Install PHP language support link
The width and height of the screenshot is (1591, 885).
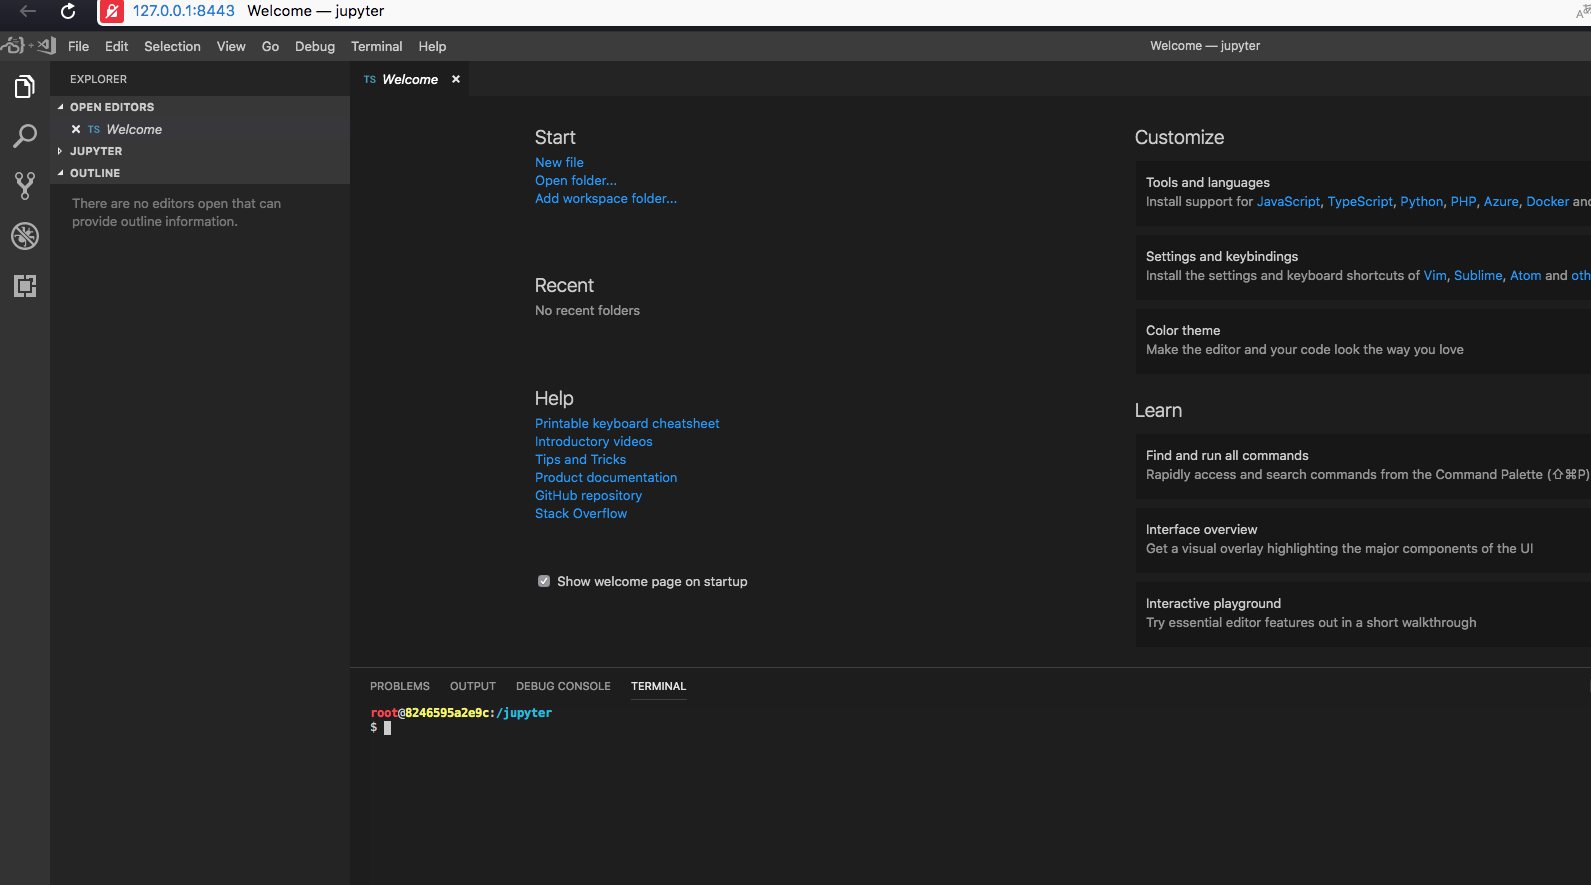1463,201
